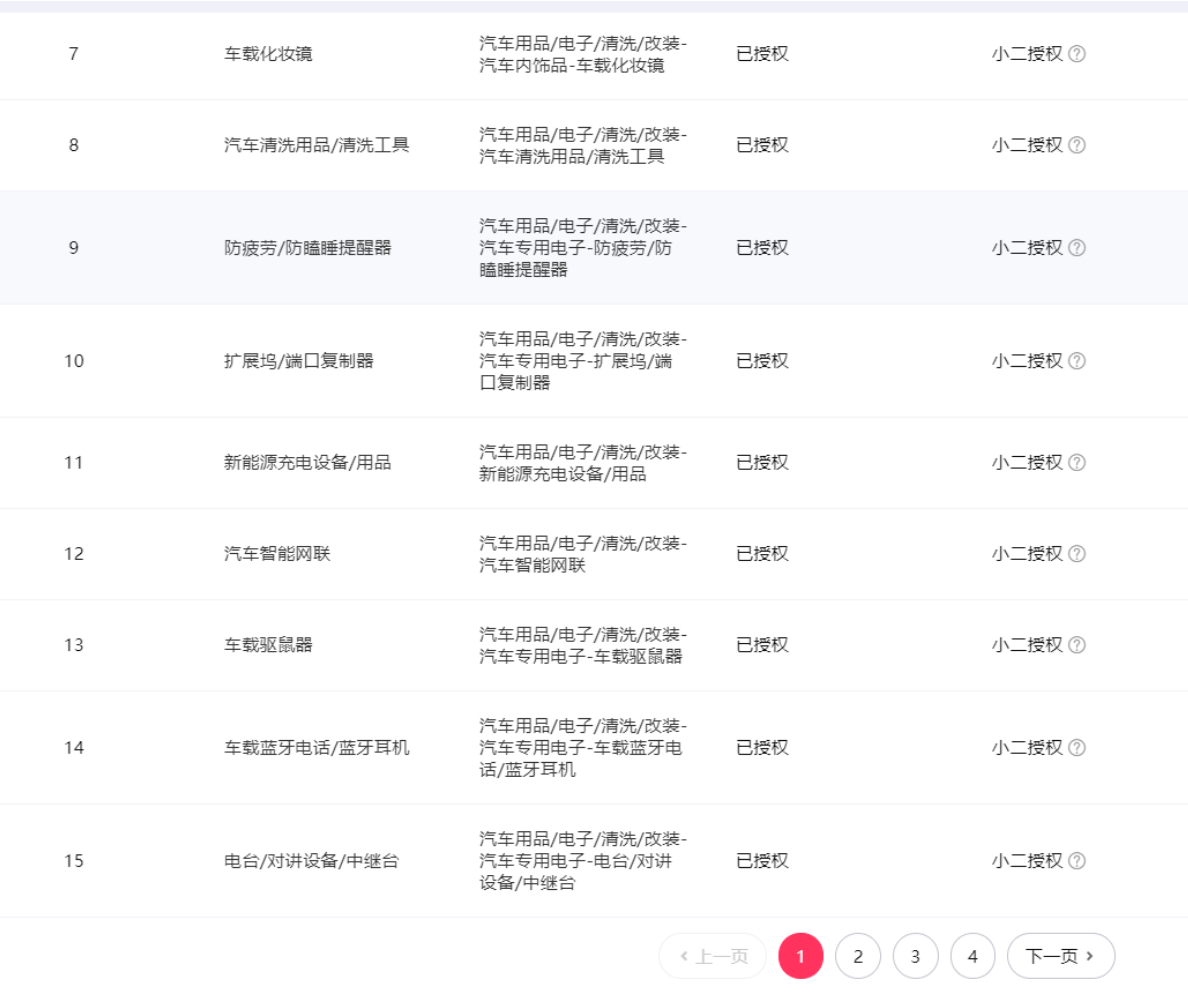This screenshot has width=1188, height=992.
Task: Click 已授权 status in row 13
Action: [x=762, y=645]
